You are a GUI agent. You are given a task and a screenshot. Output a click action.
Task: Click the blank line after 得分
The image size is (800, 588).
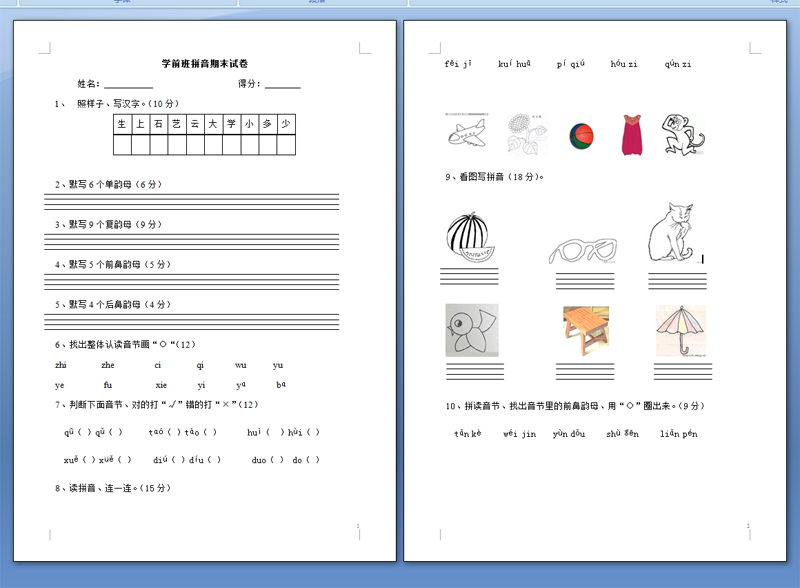[x=283, y=87]
